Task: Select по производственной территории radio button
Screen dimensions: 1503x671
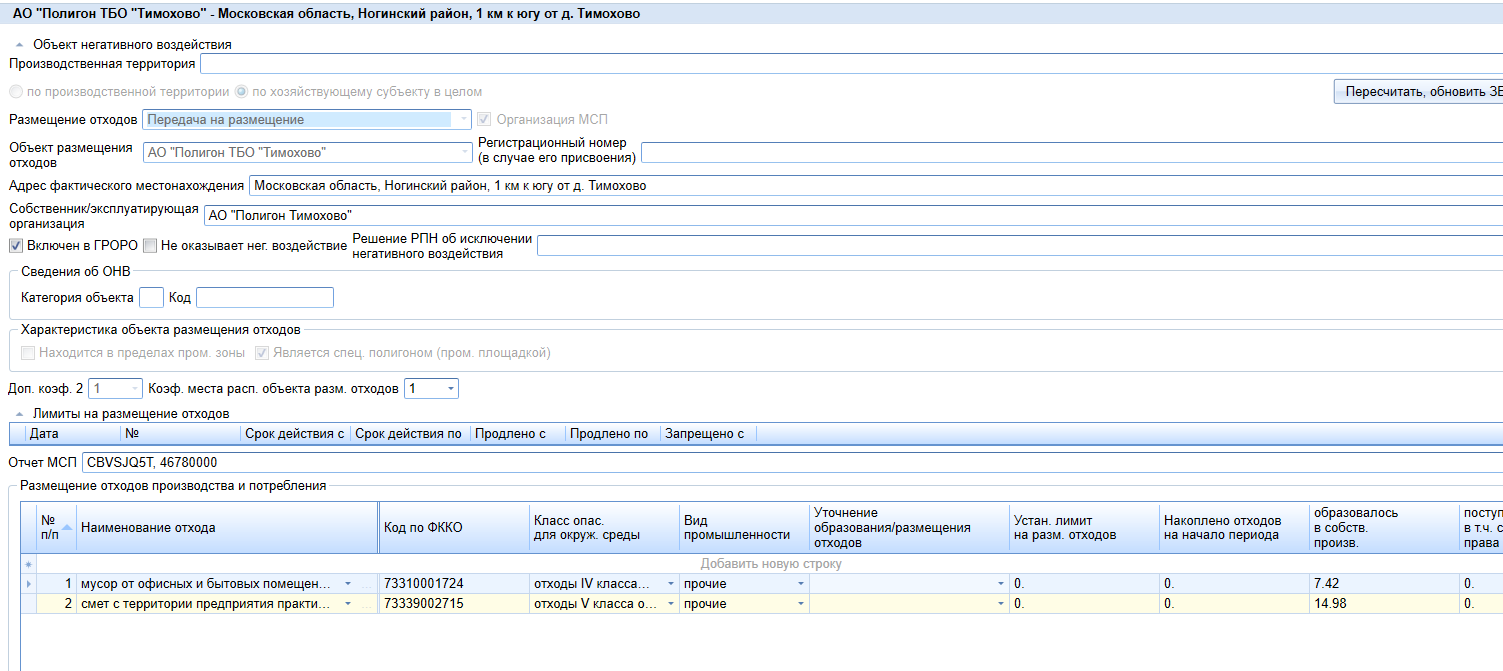Action: tap(16, 92)
